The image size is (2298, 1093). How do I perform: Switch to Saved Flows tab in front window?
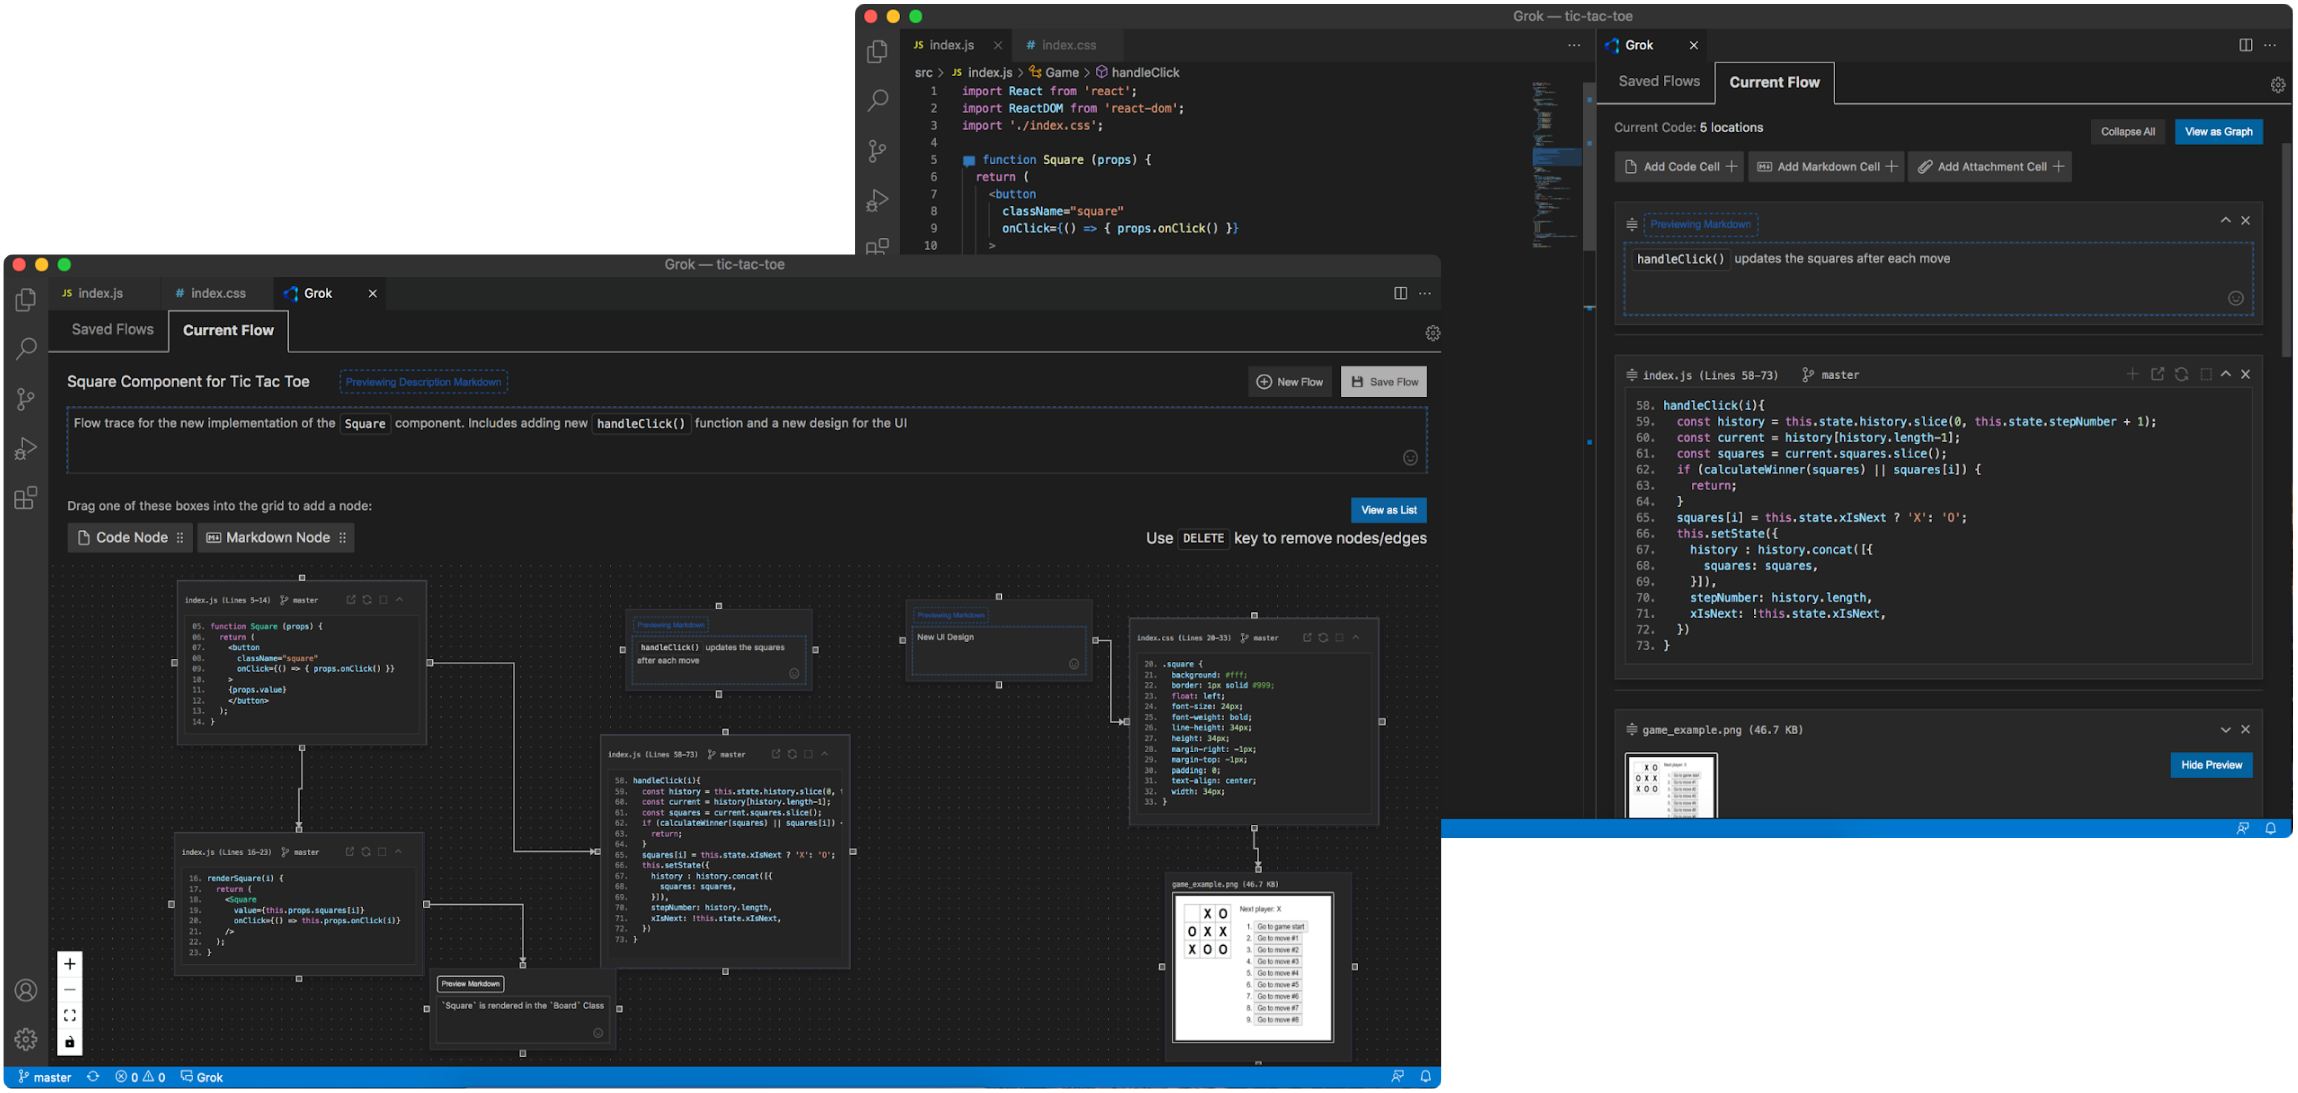pos(112,330)
